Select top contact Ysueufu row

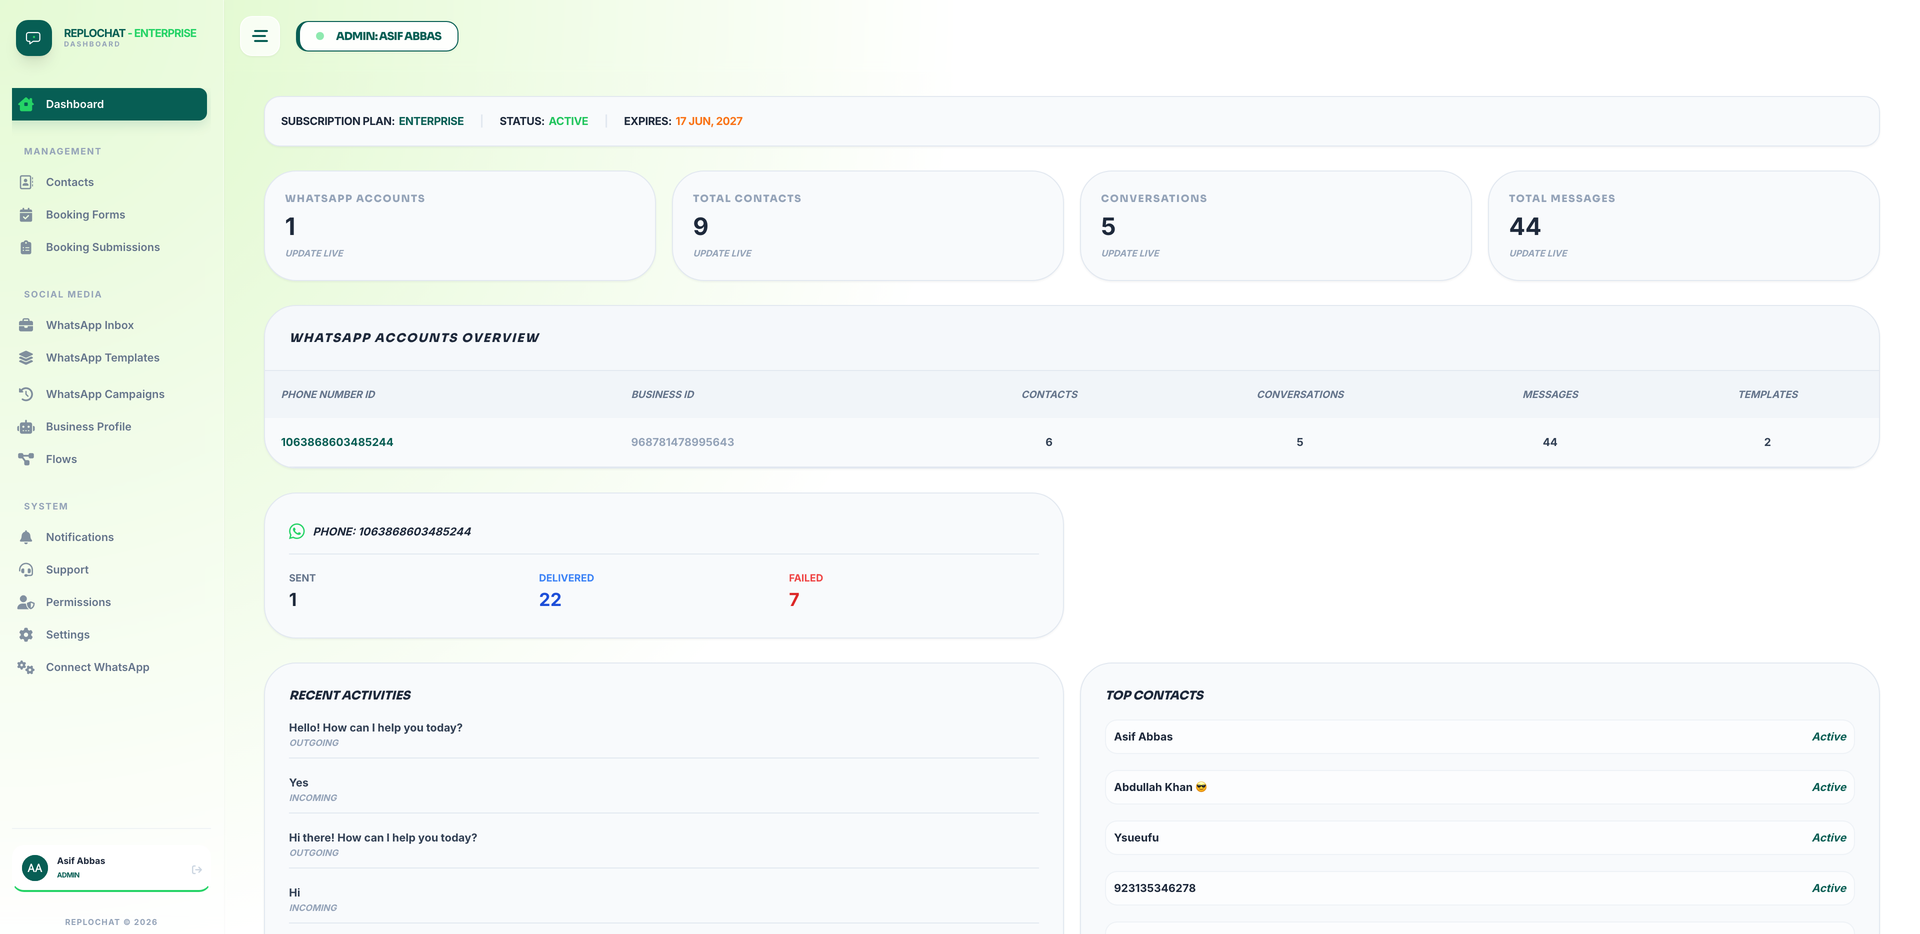[x=1480, y=838]
